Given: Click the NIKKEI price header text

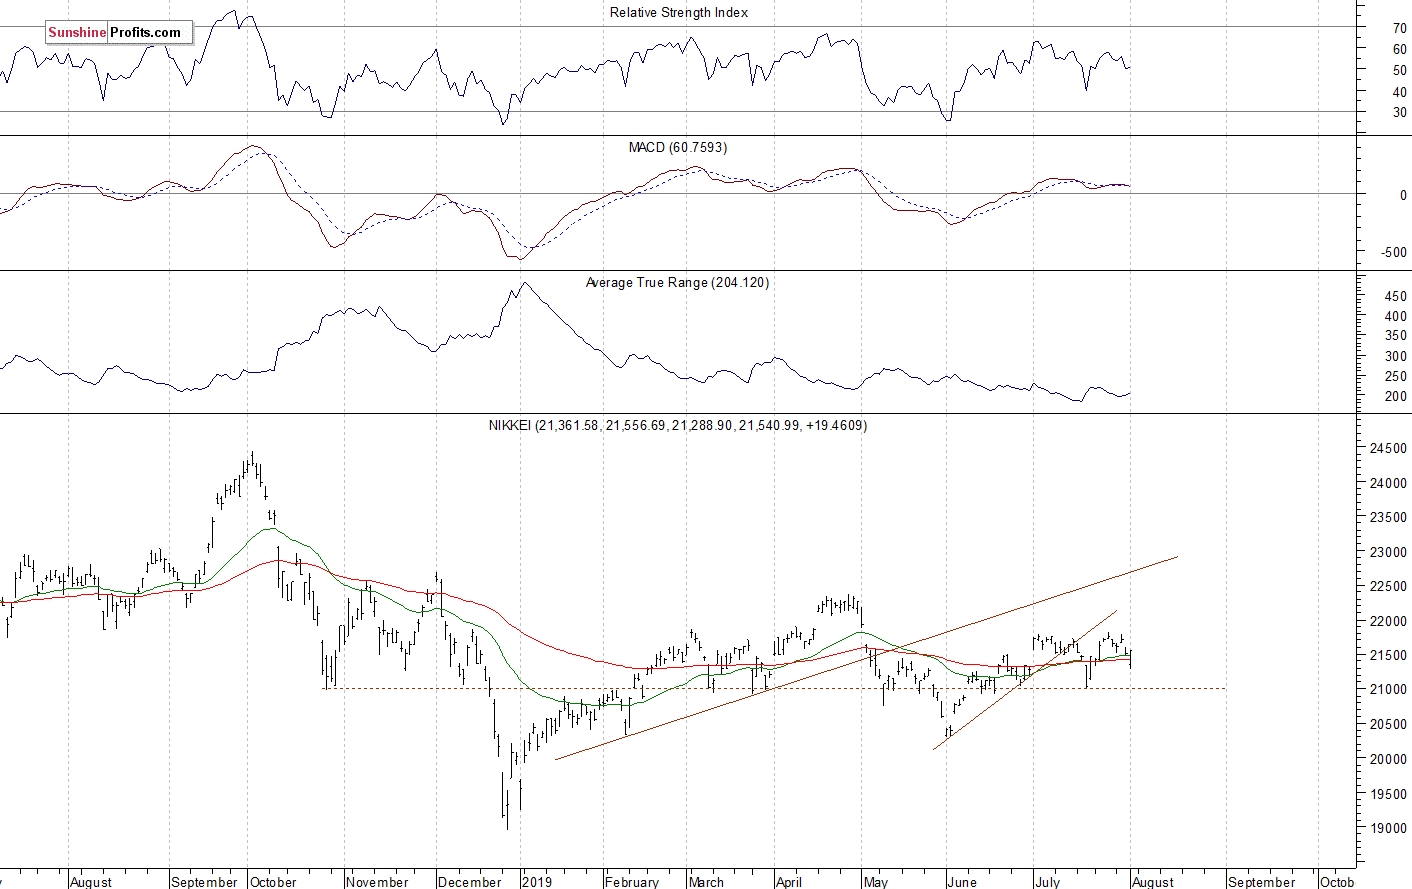Looking at the screenshot, I should pos(678,425).
